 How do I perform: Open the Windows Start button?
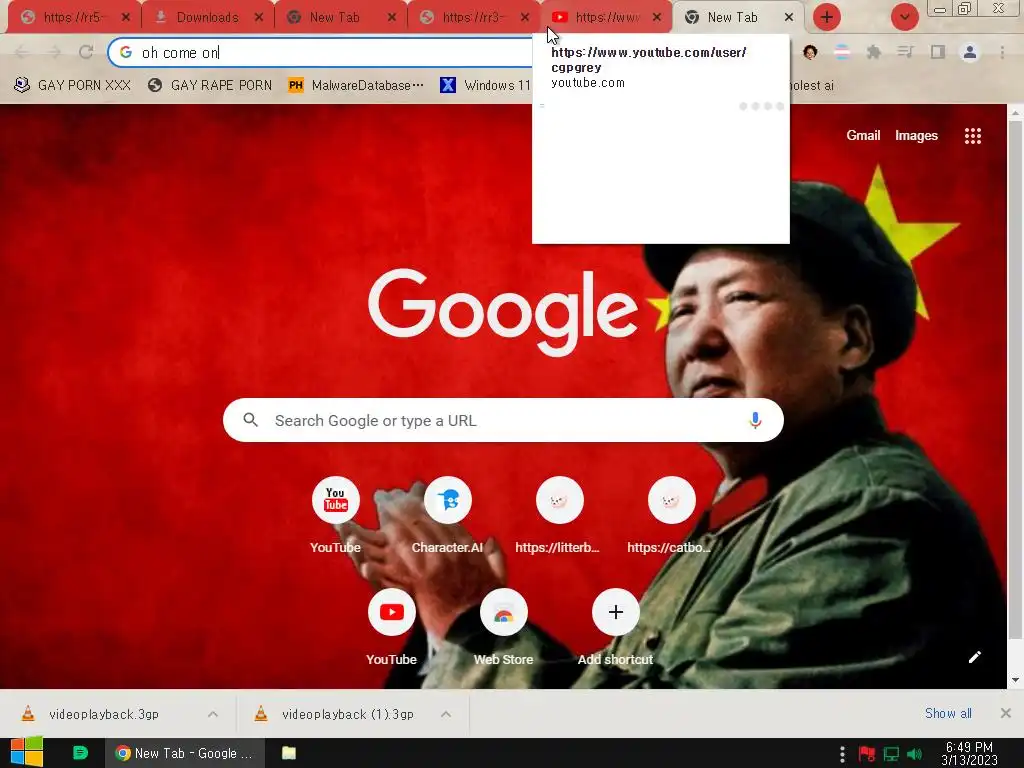27,752
